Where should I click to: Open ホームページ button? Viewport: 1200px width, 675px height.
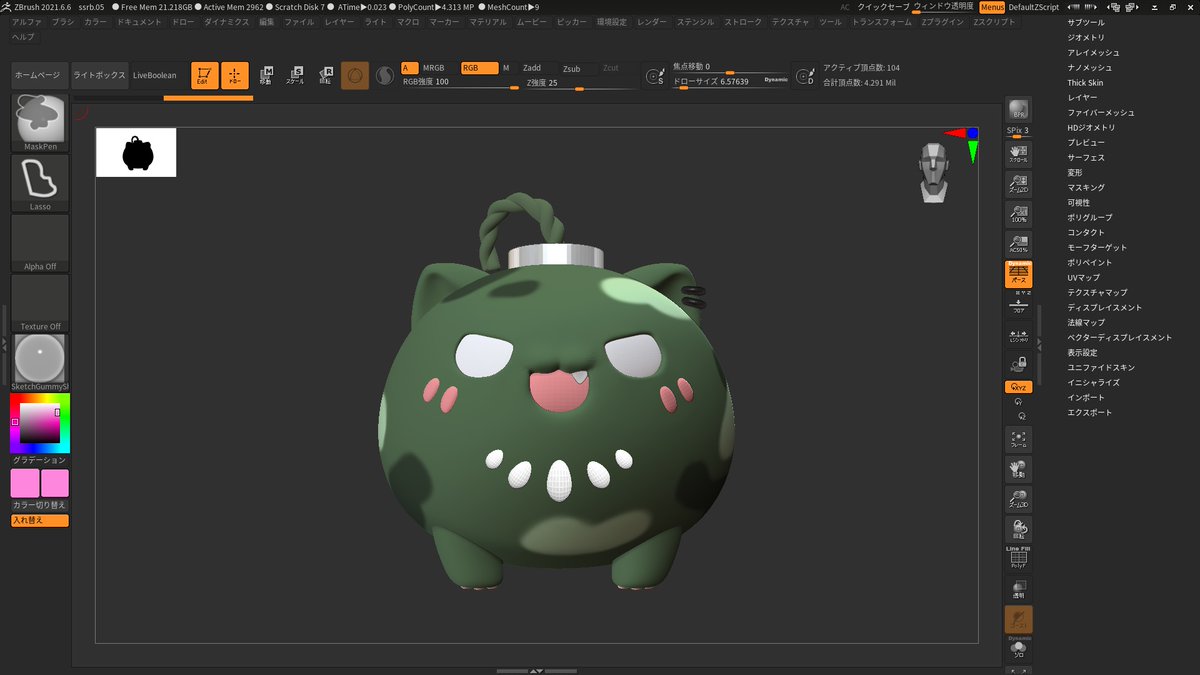40,75
